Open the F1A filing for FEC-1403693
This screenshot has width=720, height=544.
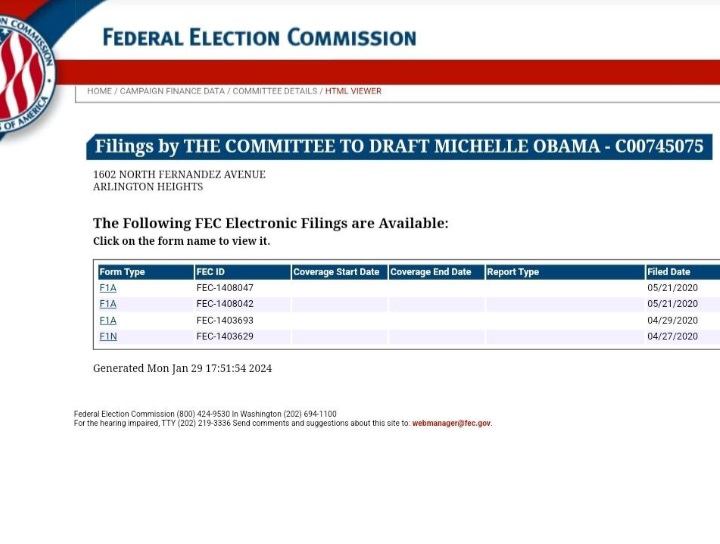click(108, 320)
